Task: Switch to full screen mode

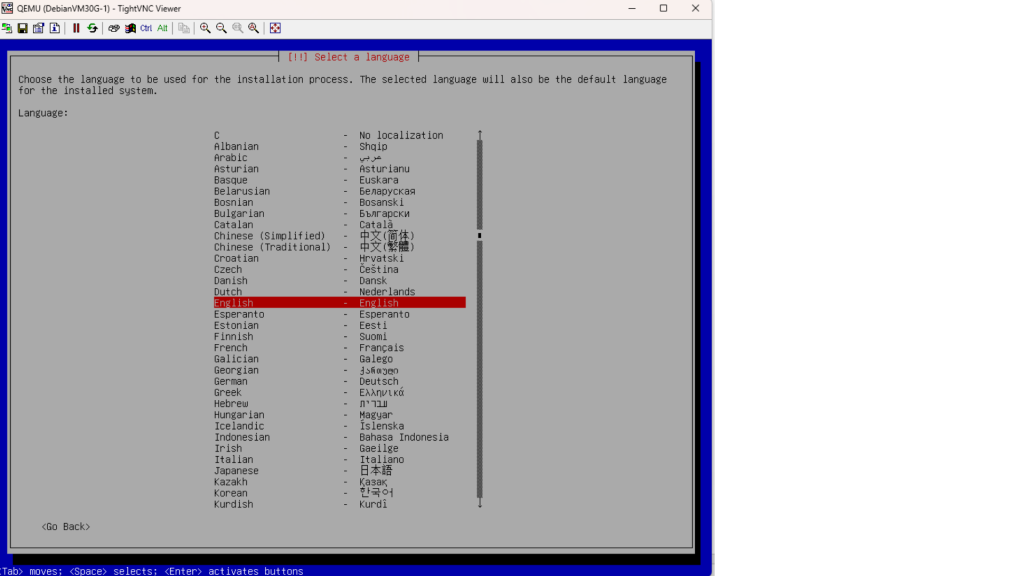Action: (275, 28)
